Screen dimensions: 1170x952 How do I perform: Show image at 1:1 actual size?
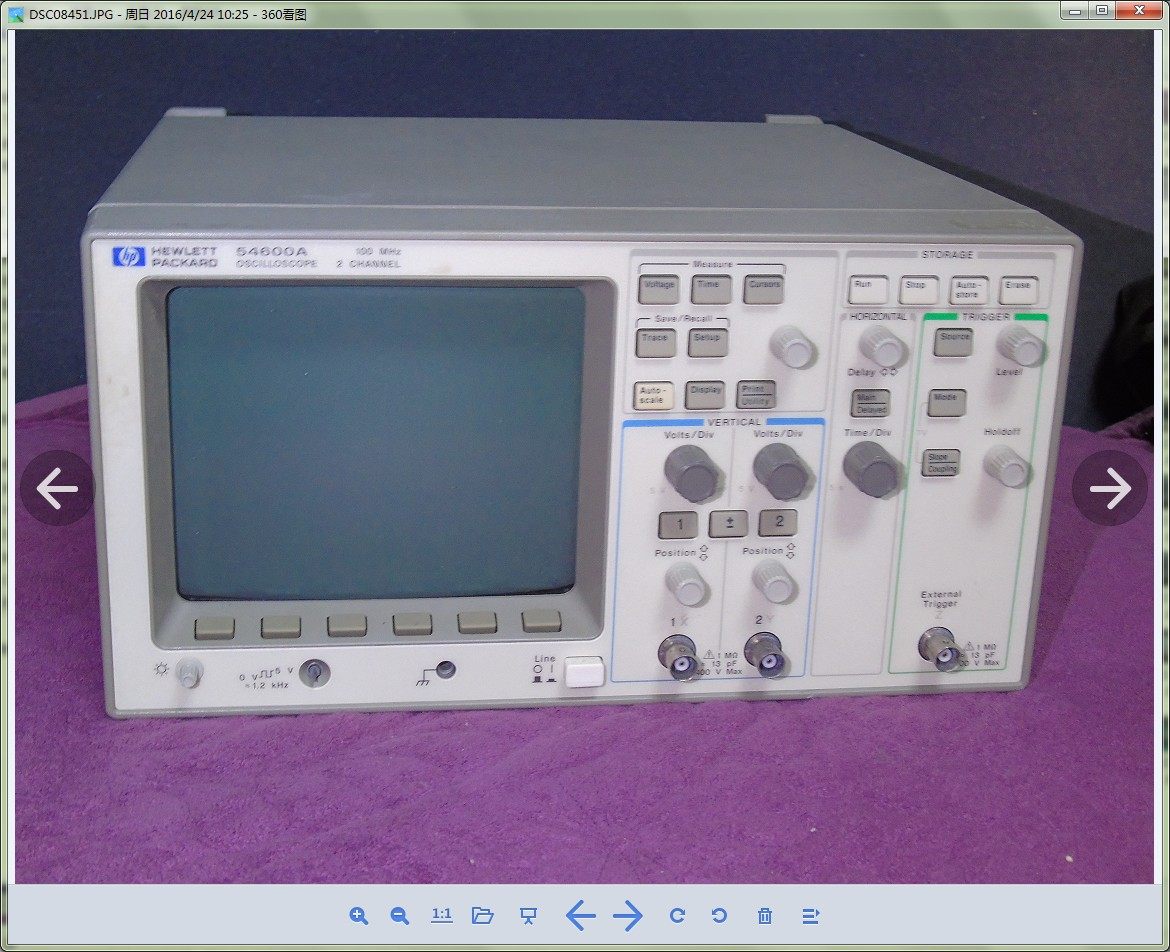(x=442, y=915)
